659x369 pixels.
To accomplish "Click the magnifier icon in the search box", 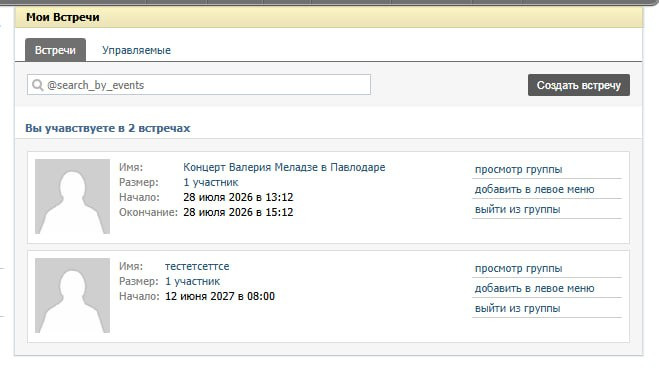I will pos(37,85).
